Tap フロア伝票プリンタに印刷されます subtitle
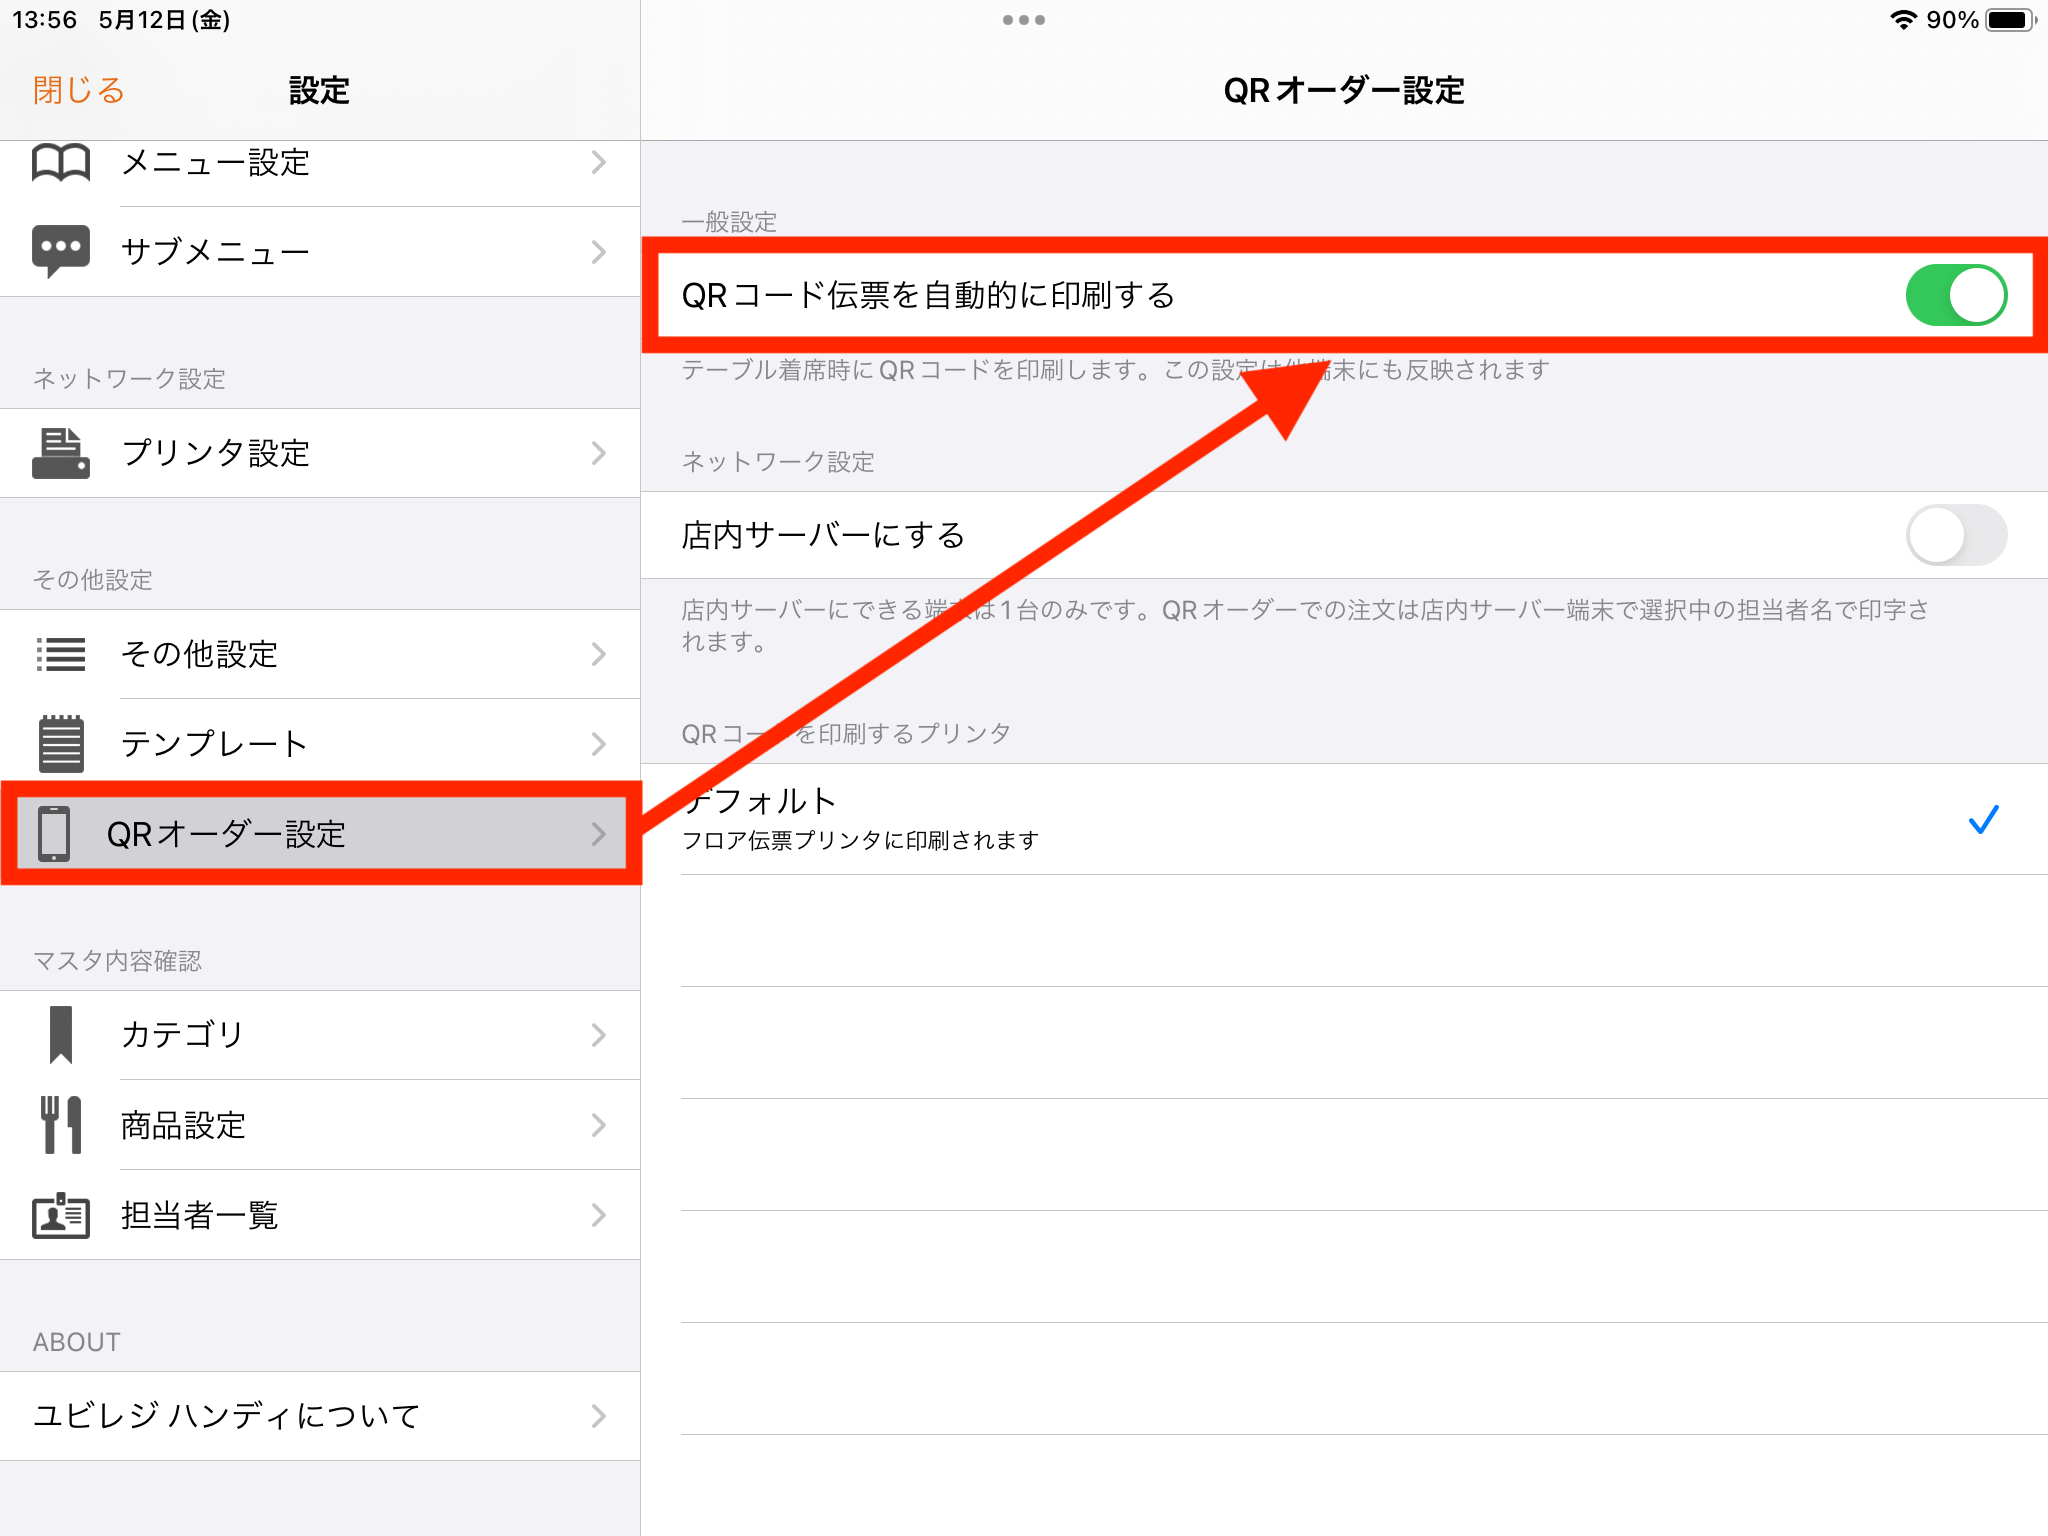Screen dimensions: 2048x1536 point(860,840)
